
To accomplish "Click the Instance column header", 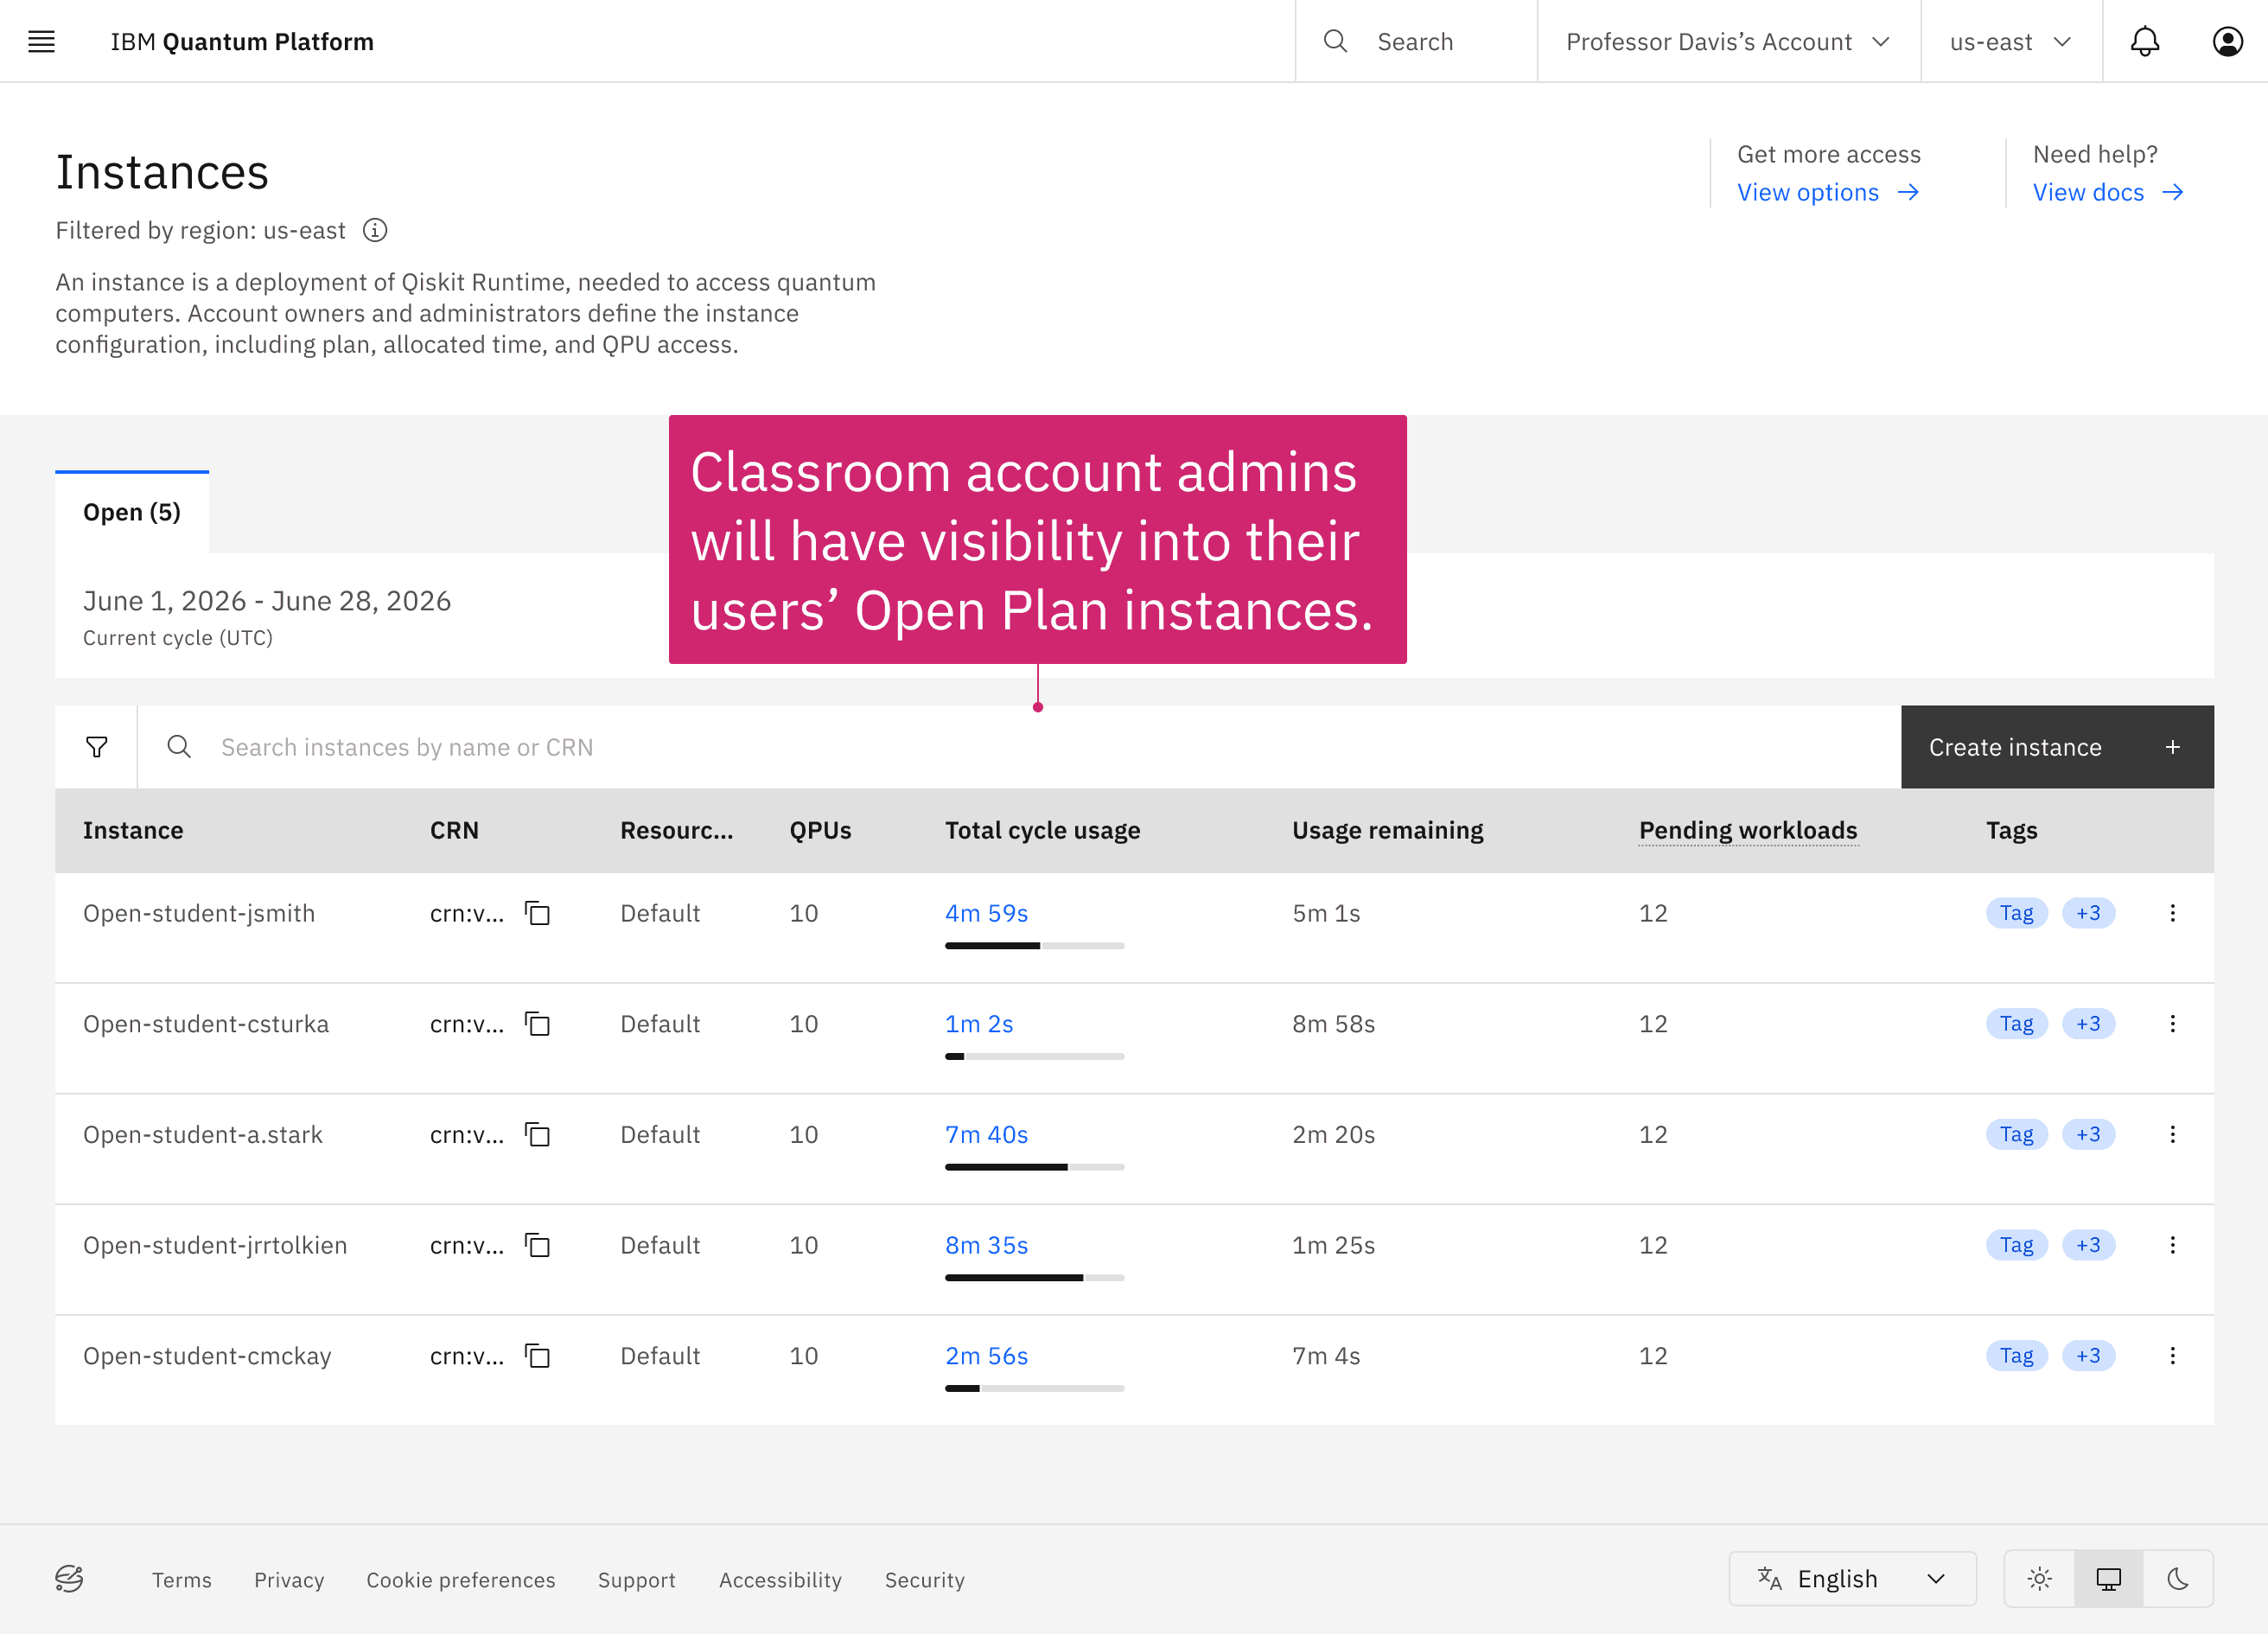I will pos(133,830).
